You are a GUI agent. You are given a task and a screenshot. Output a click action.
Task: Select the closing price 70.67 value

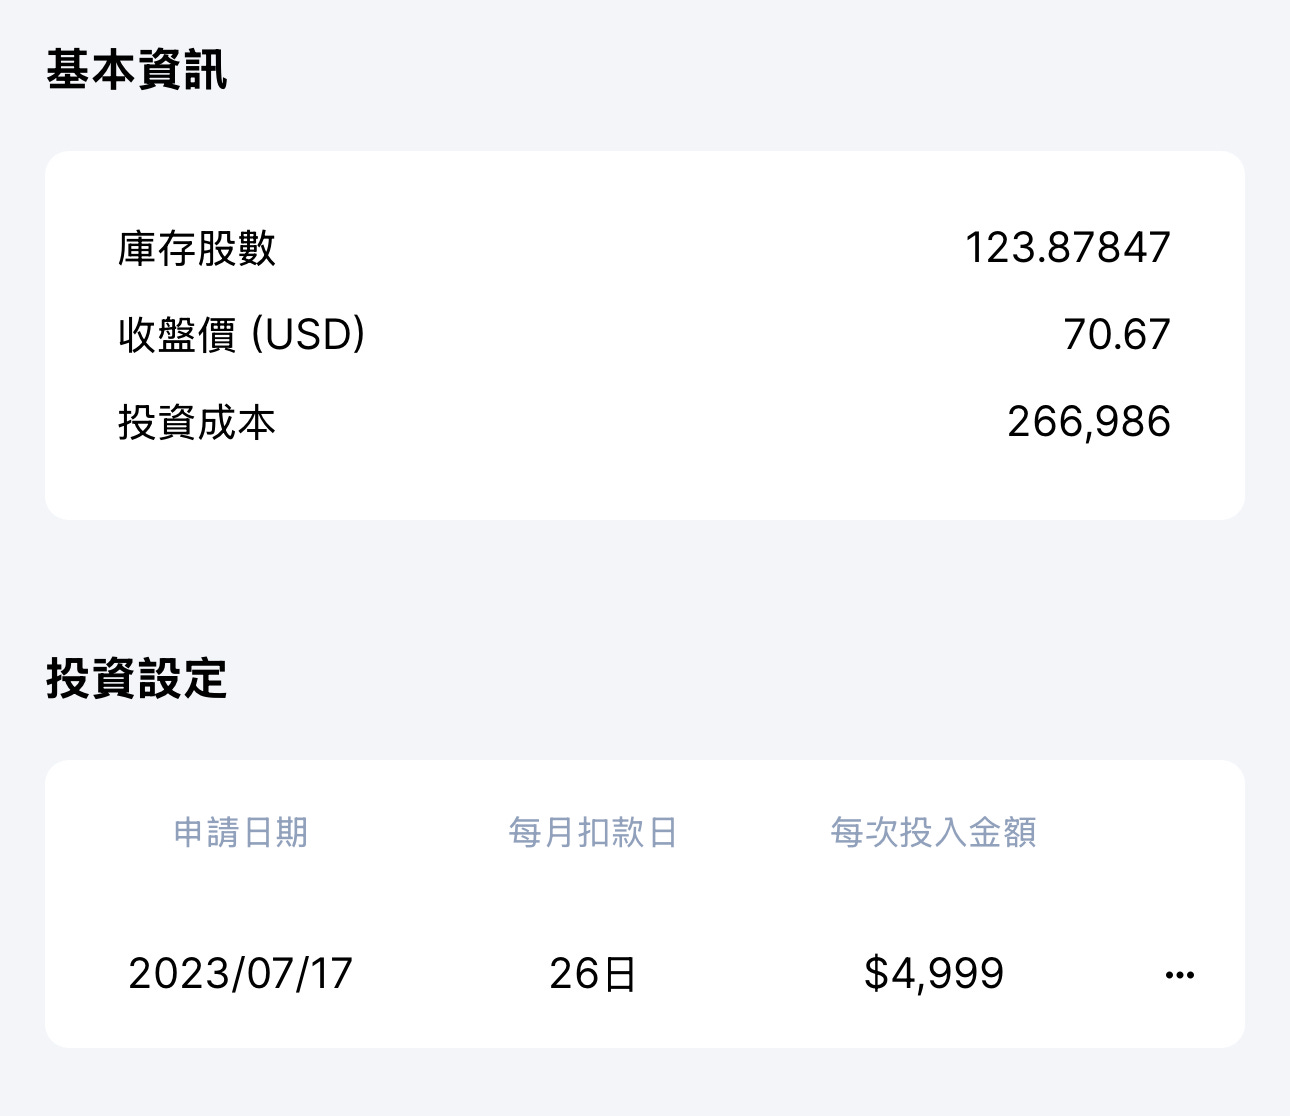(x=1117, y=334)
